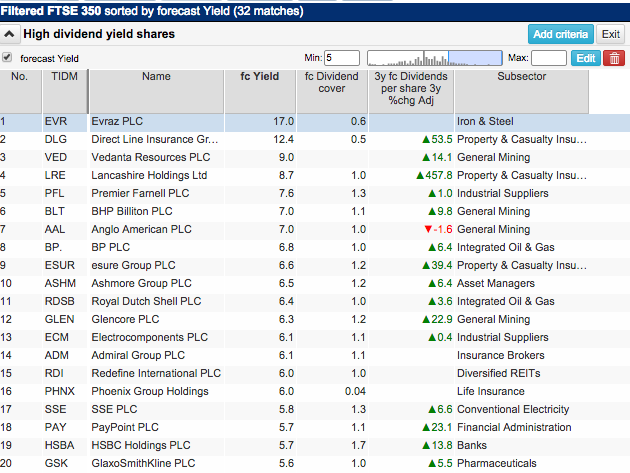Sort by the TIDM column header
The width and height of the screenshot is (630, 473).
[65, 92]
